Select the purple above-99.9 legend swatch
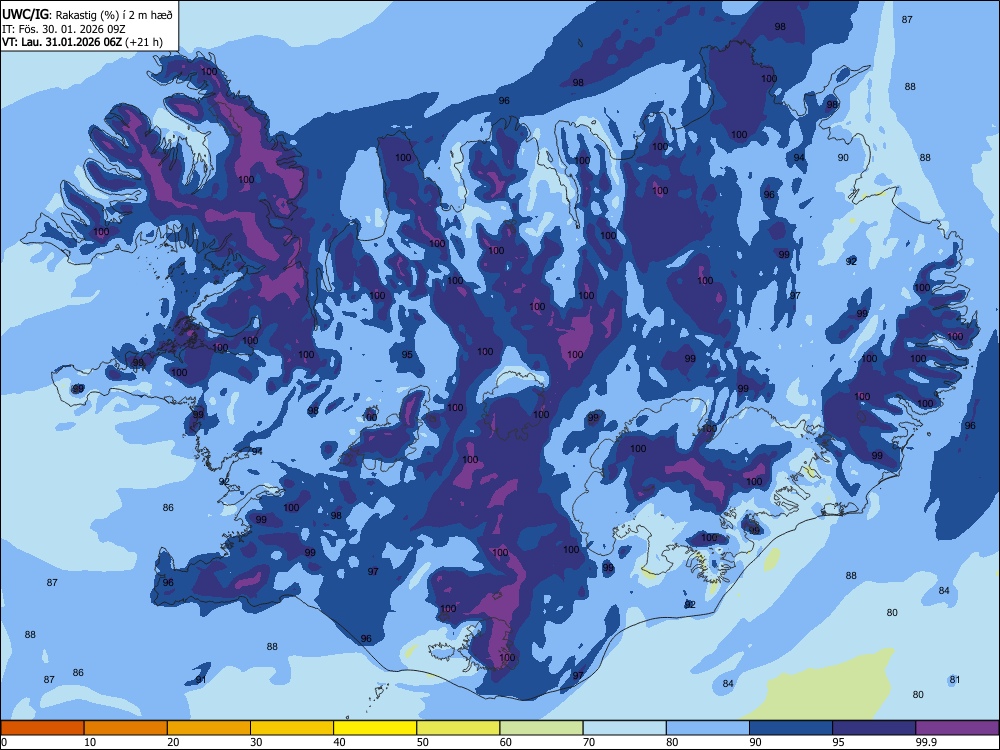The width and height of the screenshot is (1000, 750). [x=958, y=728]
